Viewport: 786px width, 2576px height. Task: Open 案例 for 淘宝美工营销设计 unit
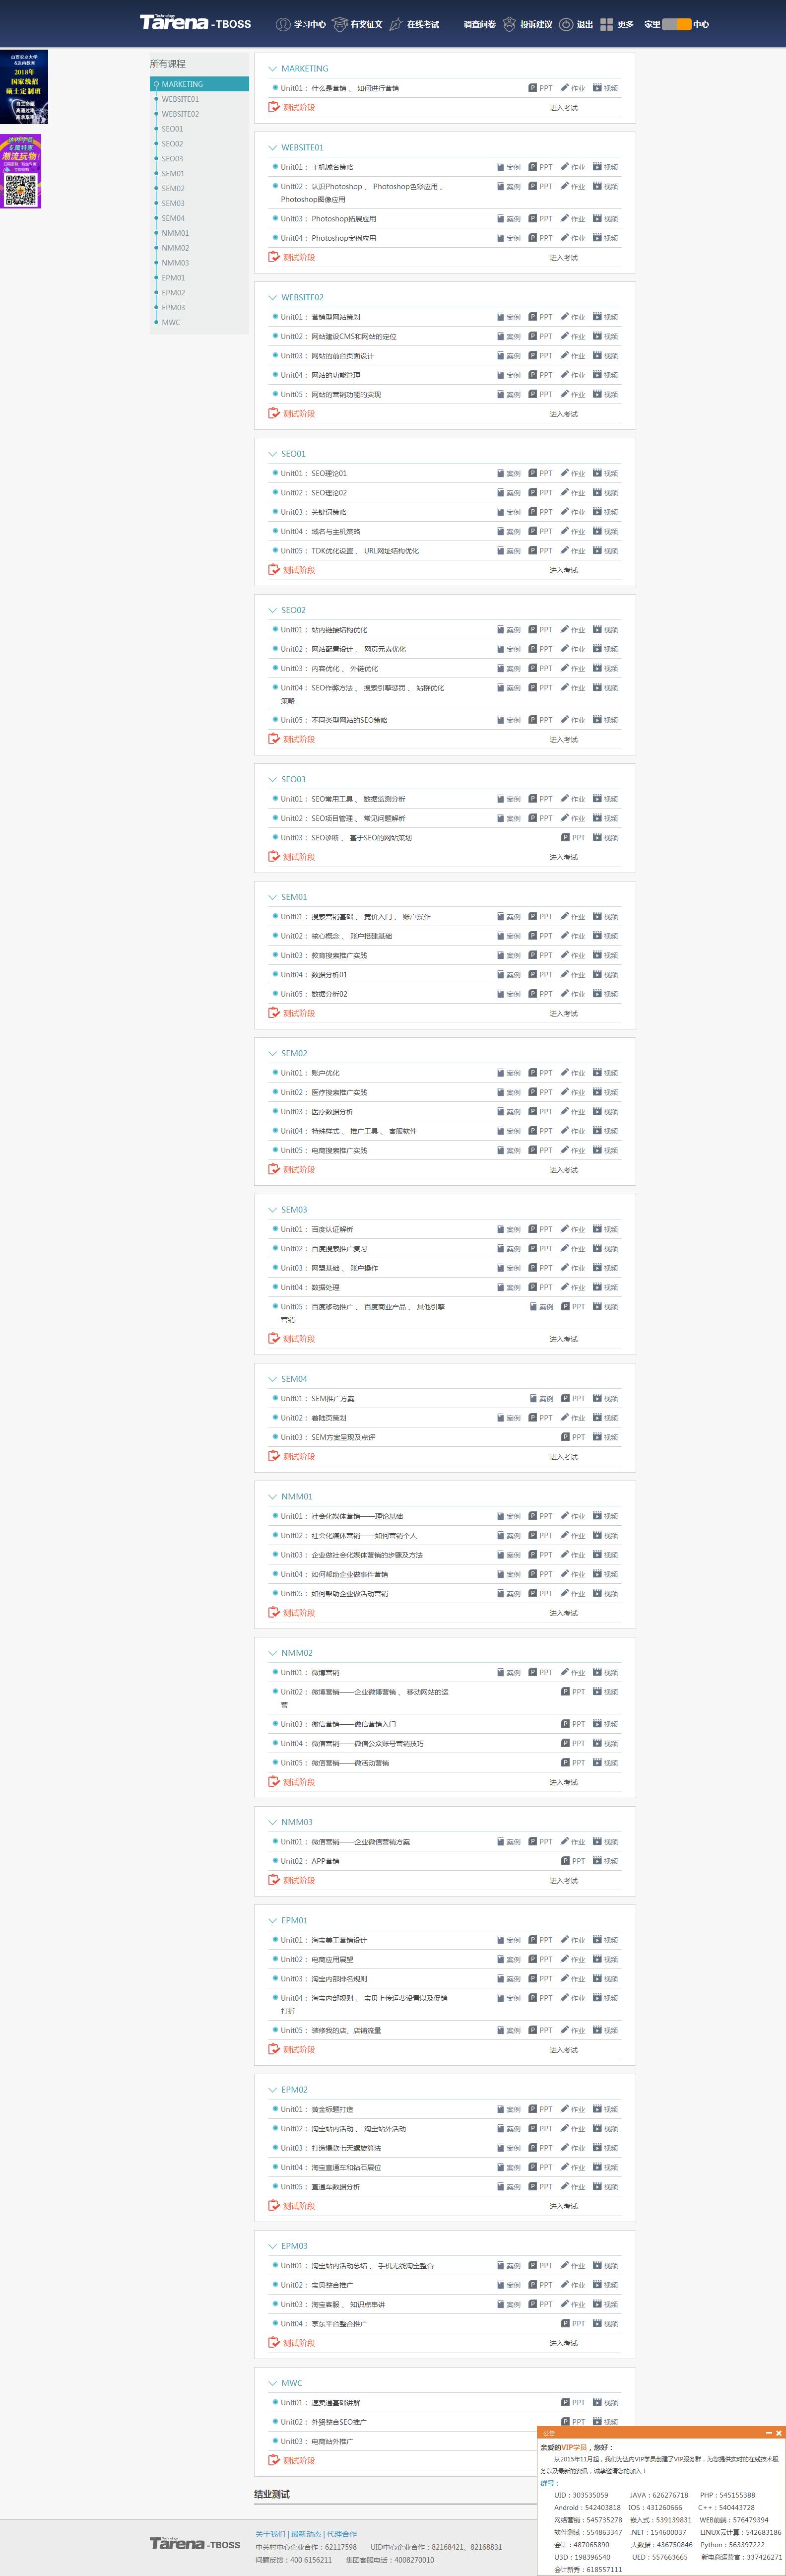[508, 1940]
